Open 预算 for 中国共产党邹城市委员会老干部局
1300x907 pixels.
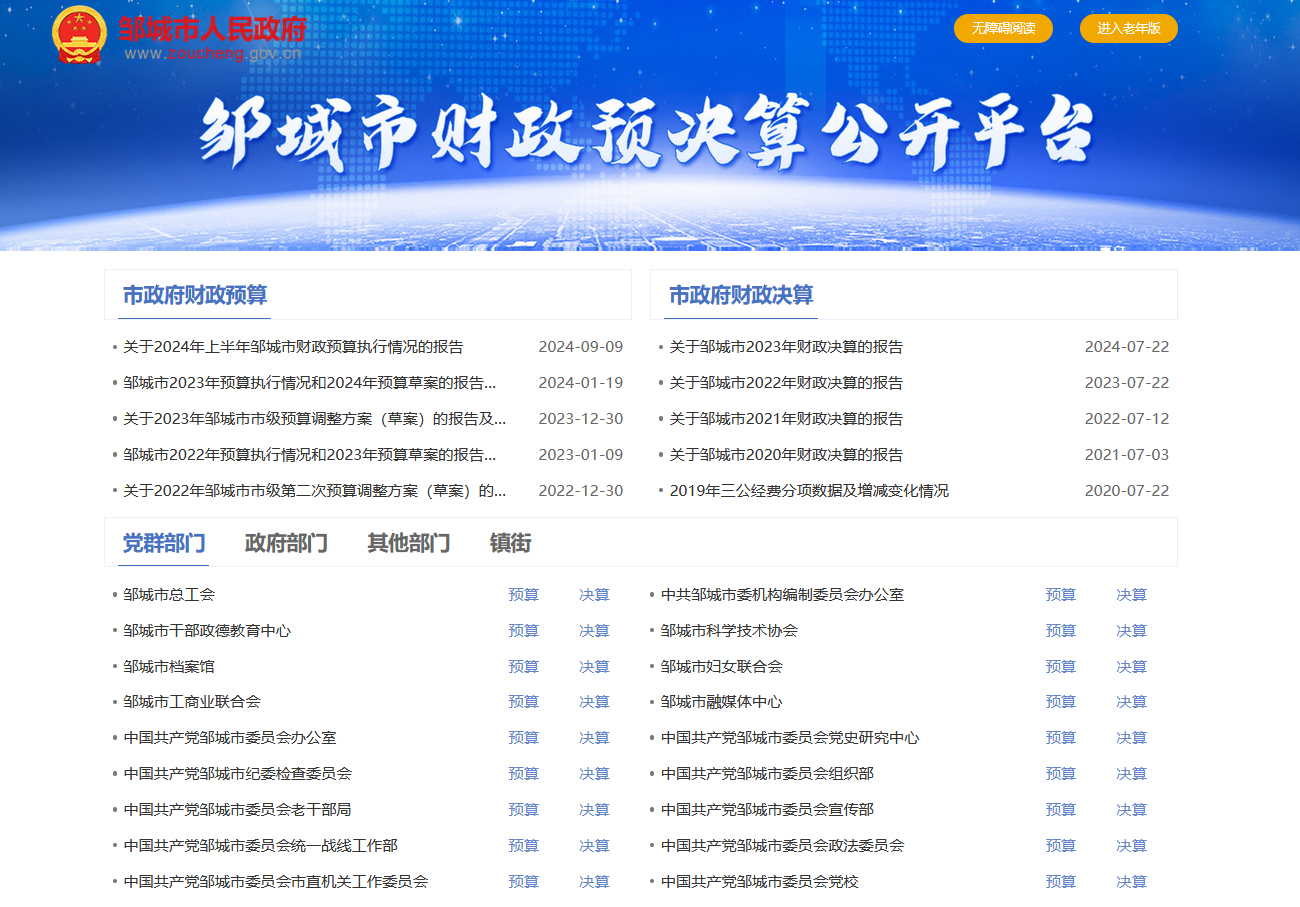pos(523,810)
